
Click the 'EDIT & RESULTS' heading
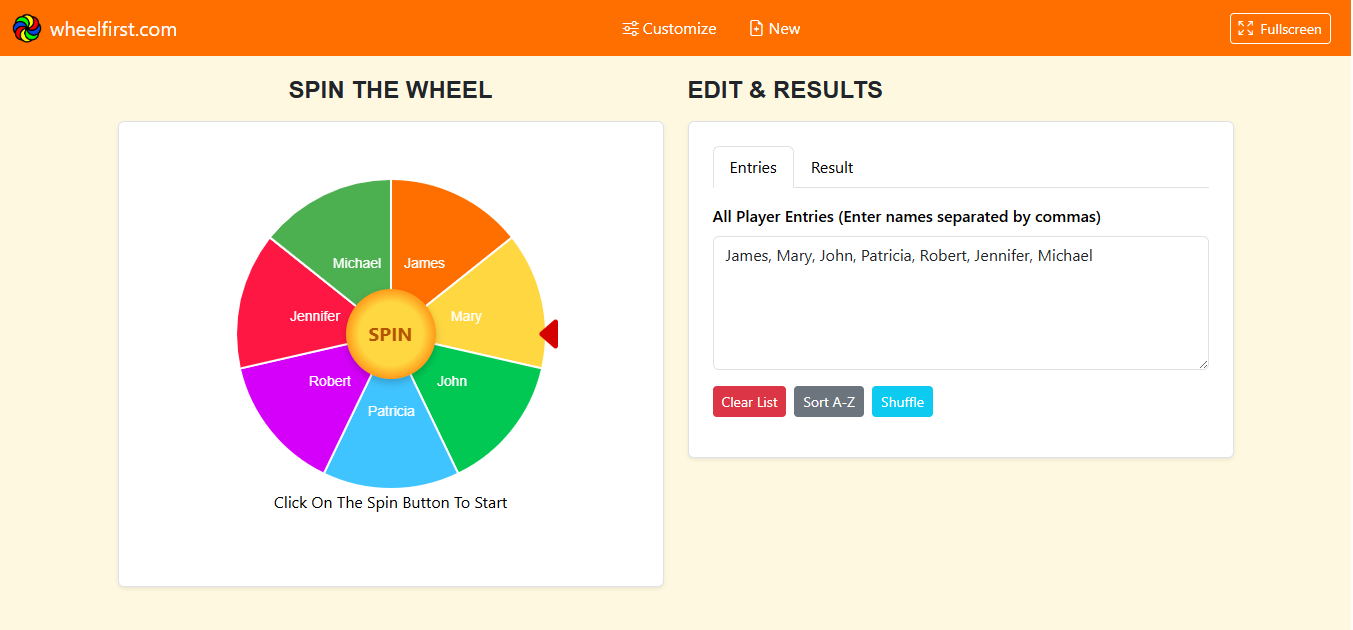click(x=785, y=90)
